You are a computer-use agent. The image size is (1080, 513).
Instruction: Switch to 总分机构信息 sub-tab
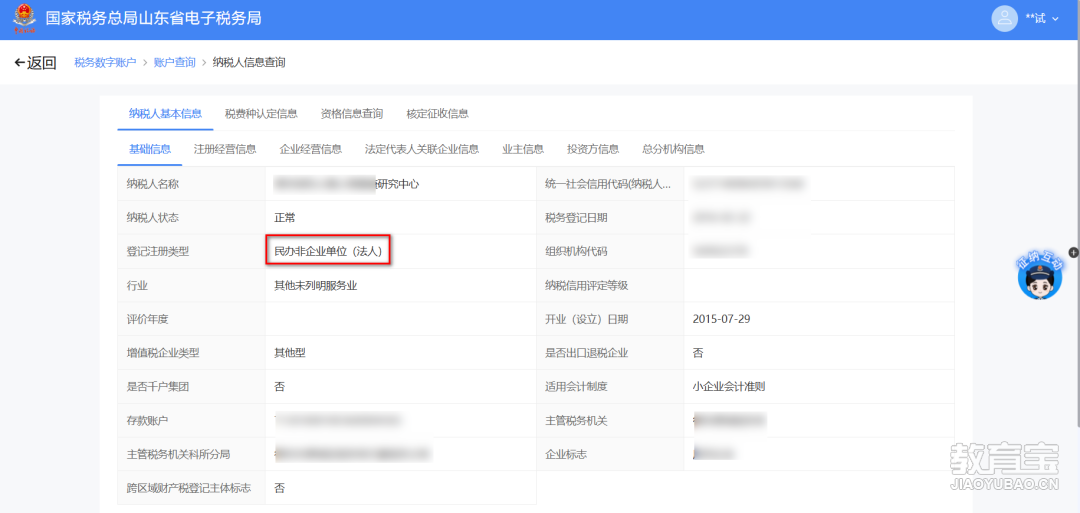coord(673,149)
